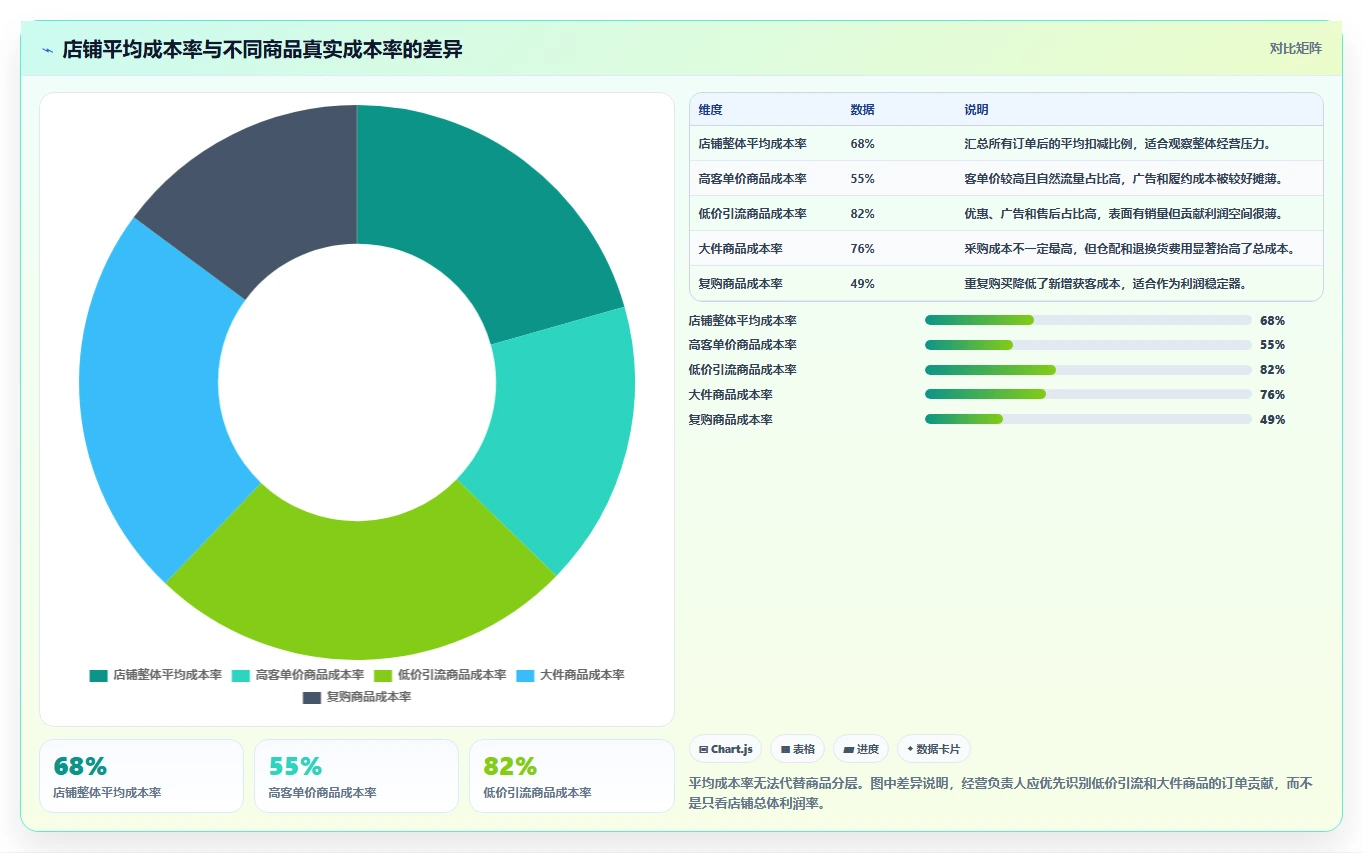1363x853 pixels.
Task: Click the 68% progress bar for 店铺整体平均成本率
Action: click(1088, 320)
